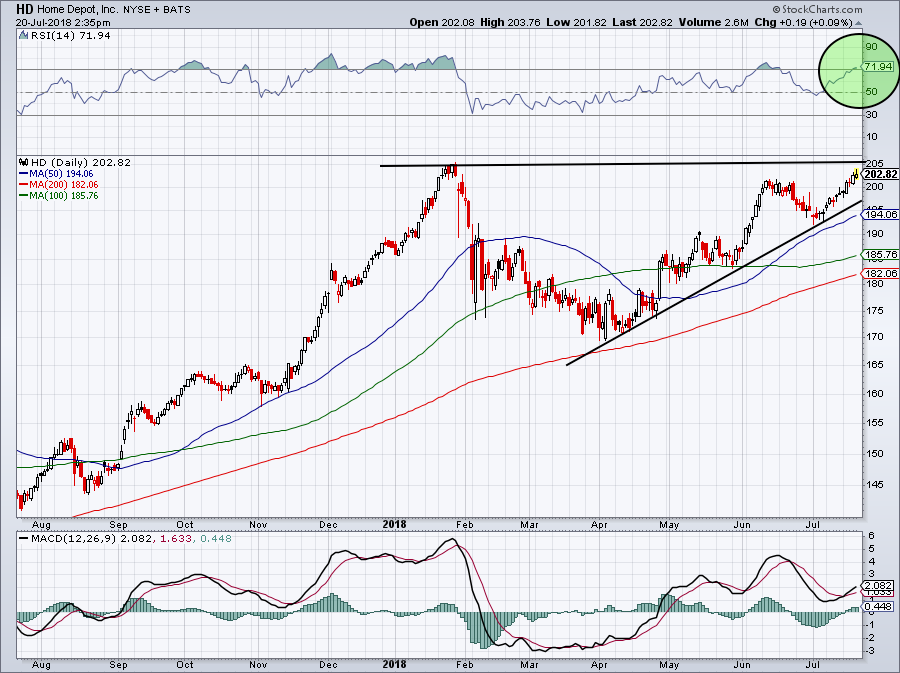The height and width of the screenshot is (673, 900).
Task: Click the Open 202.08 value
Action: (442, 22)
